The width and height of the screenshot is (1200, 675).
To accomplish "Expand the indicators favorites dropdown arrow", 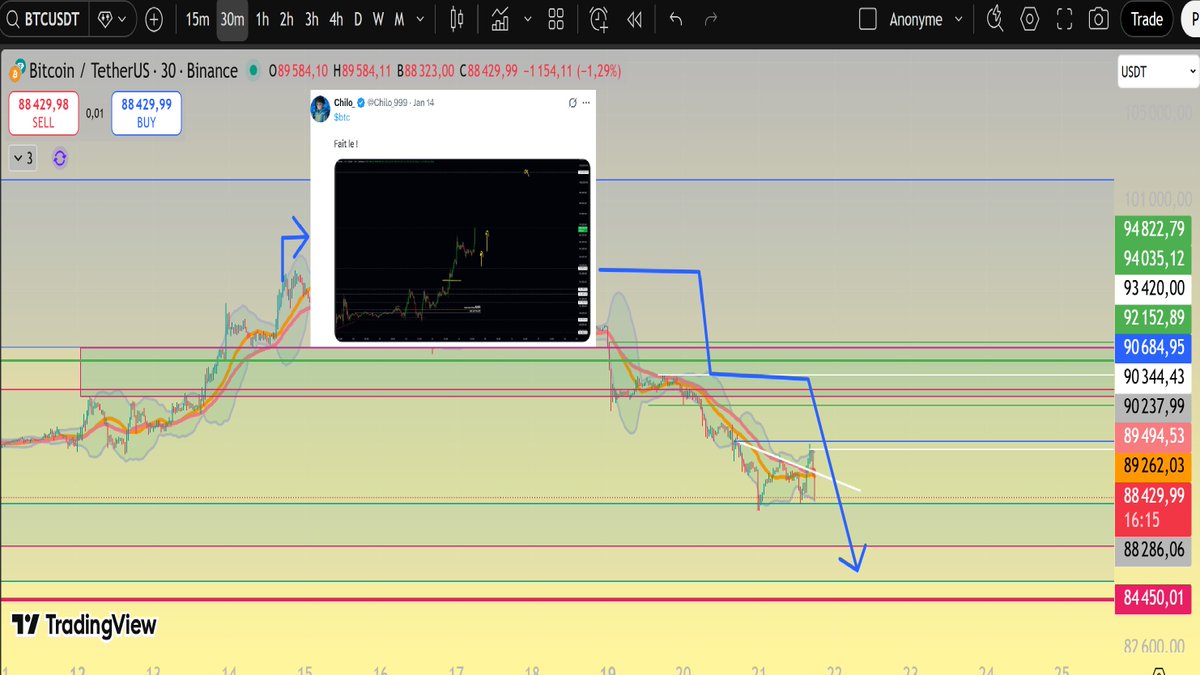I will pos(526,19).
